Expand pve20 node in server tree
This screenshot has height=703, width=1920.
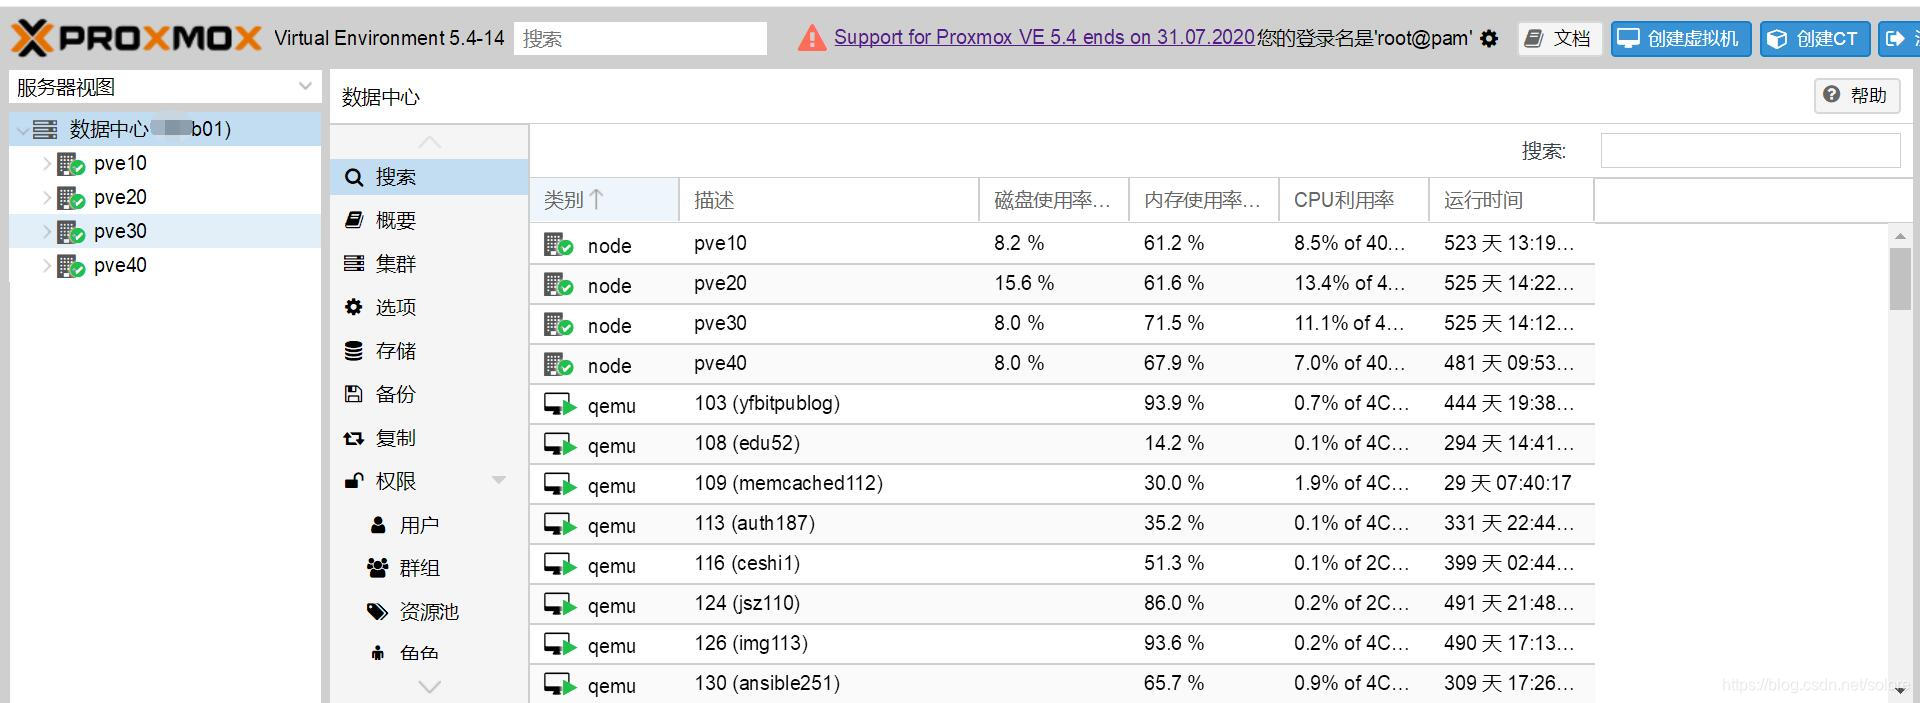46,198
